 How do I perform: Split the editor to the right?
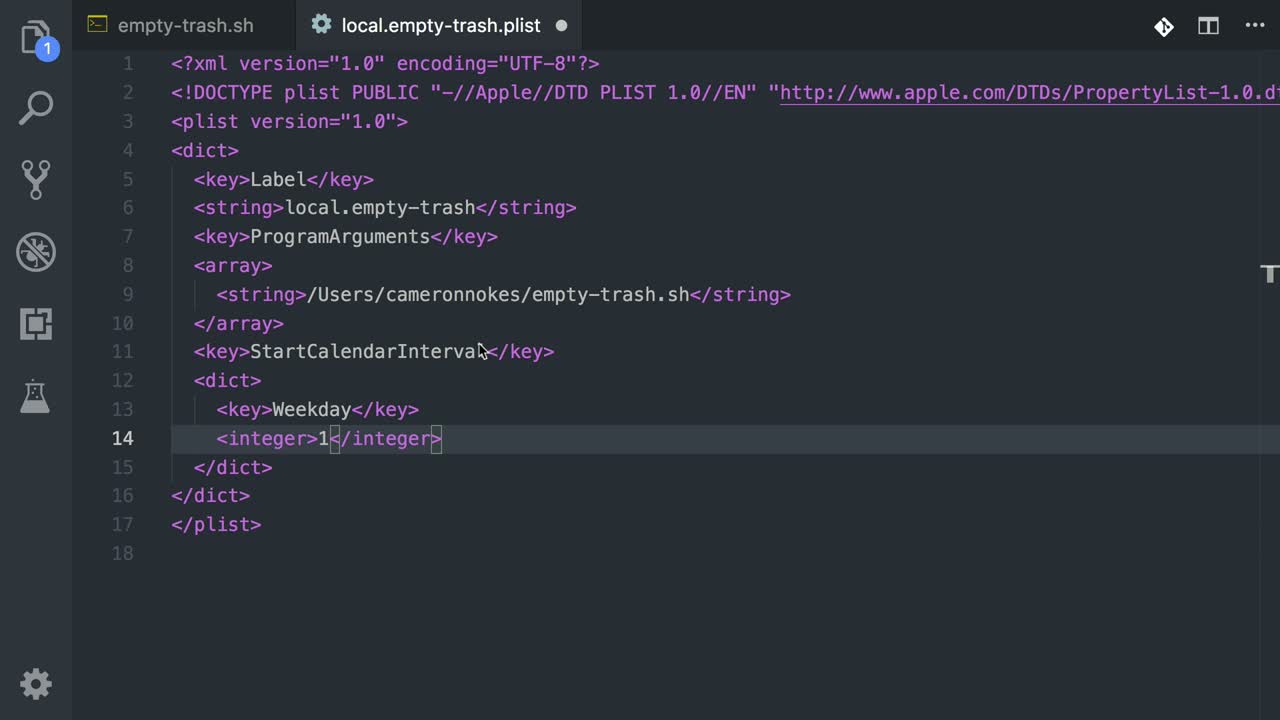tap(1209, 26)
